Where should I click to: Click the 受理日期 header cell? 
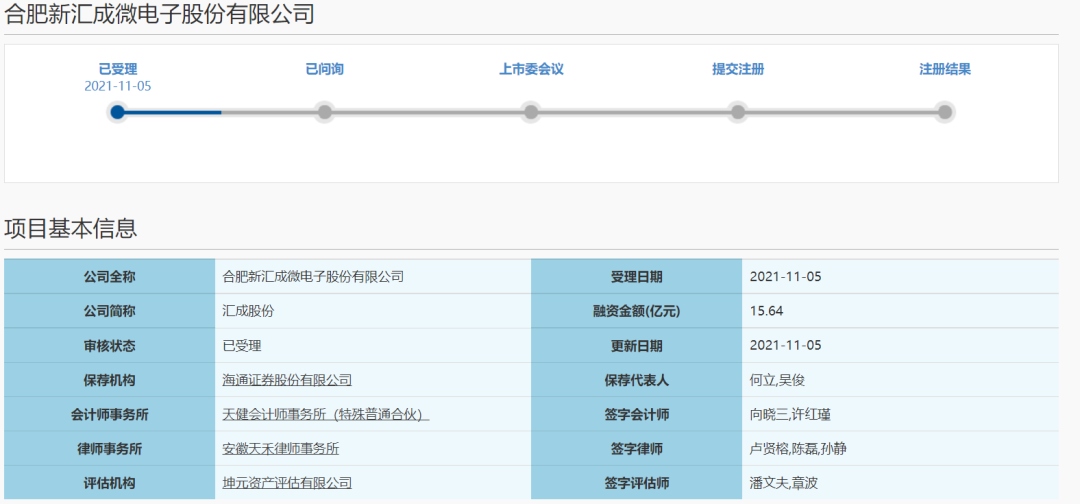coord(636,277)
